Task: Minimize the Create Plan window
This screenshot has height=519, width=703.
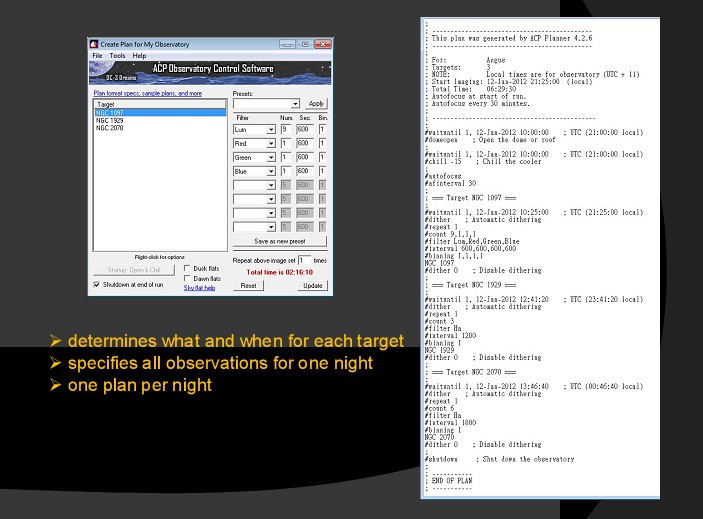Action: click(287, 44)
